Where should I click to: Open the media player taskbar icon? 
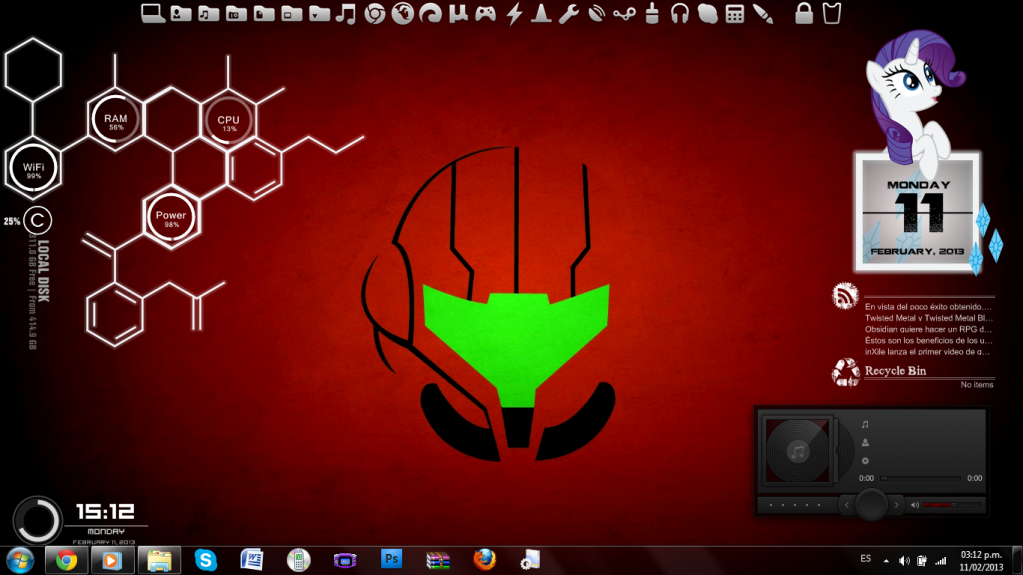click(x=112, y=561)
